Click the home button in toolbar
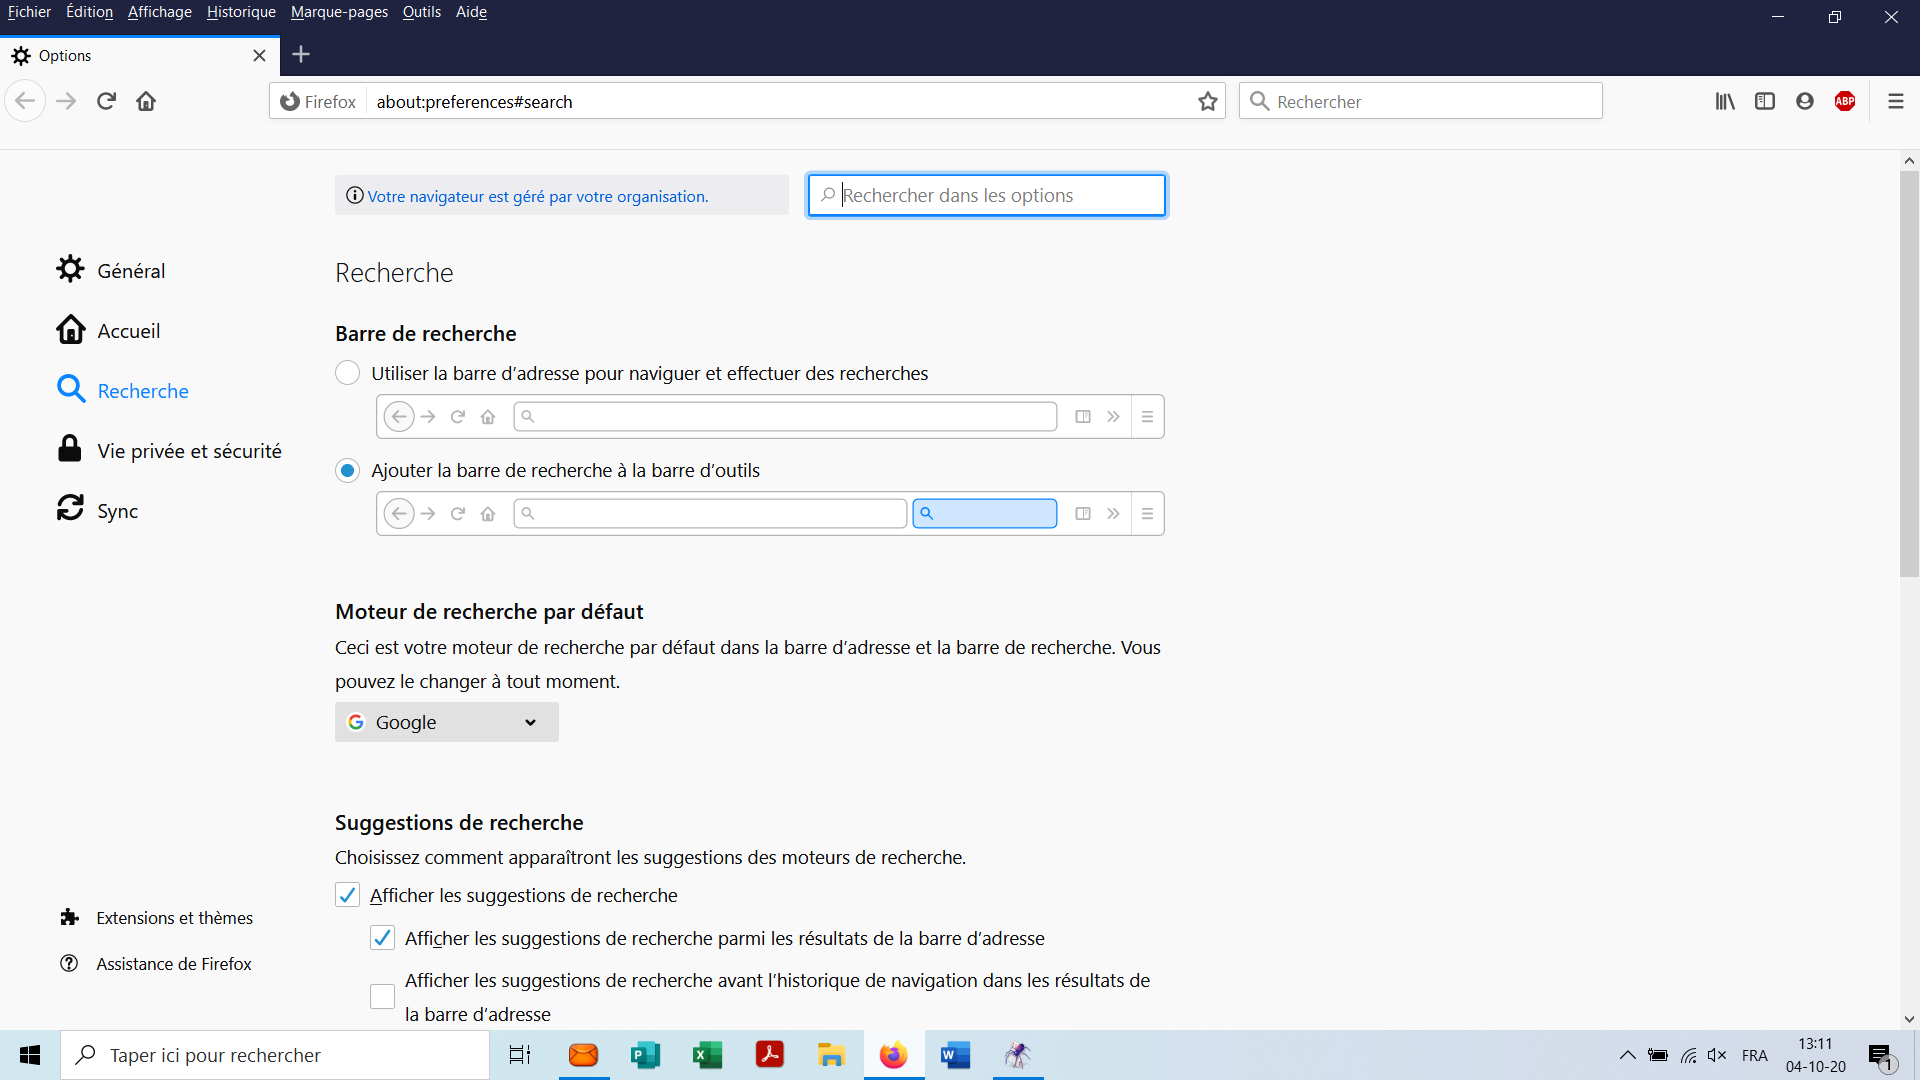 click(x=146, y=101)
